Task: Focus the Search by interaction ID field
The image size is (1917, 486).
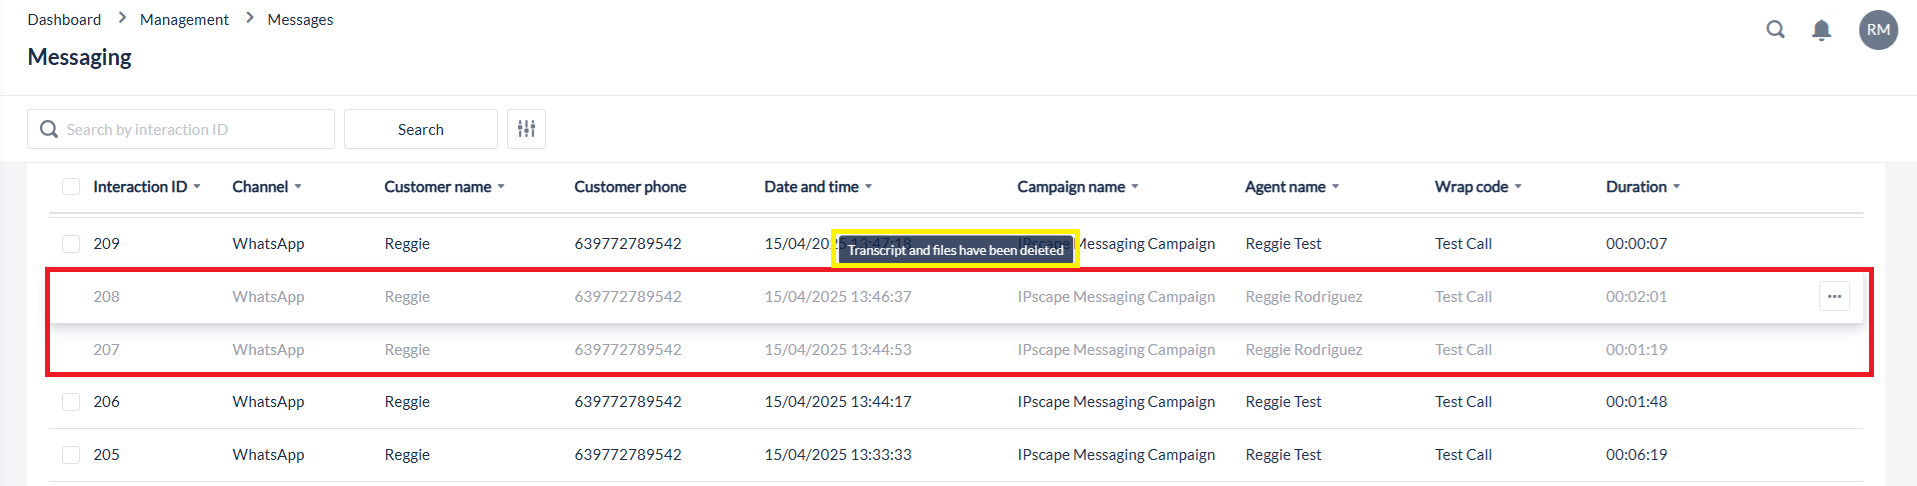Action: 195,129
